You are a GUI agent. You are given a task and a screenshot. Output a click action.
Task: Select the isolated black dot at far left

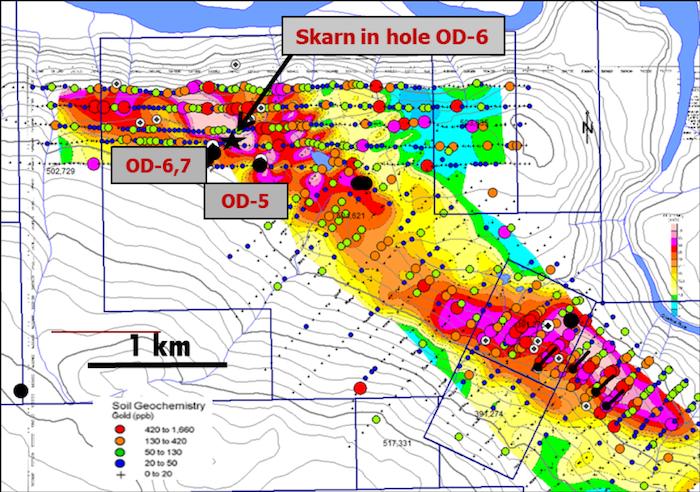point(19,389)
